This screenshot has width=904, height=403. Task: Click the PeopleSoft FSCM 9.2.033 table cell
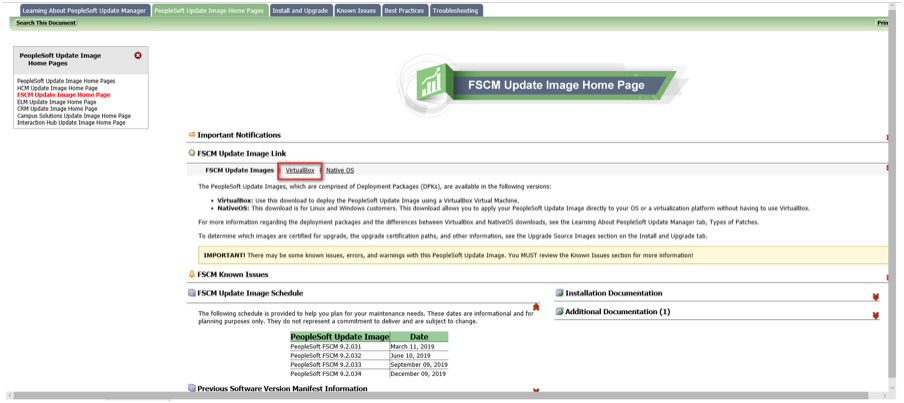(x=340, y=364)
